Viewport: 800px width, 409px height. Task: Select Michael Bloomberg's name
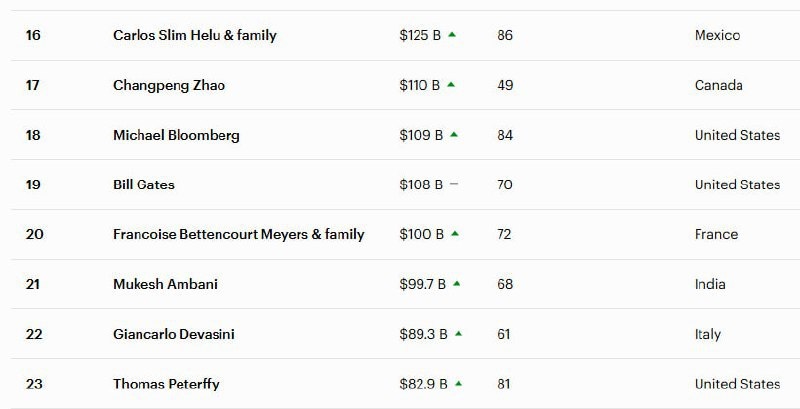pyautogui.click(x=176, y=135)
